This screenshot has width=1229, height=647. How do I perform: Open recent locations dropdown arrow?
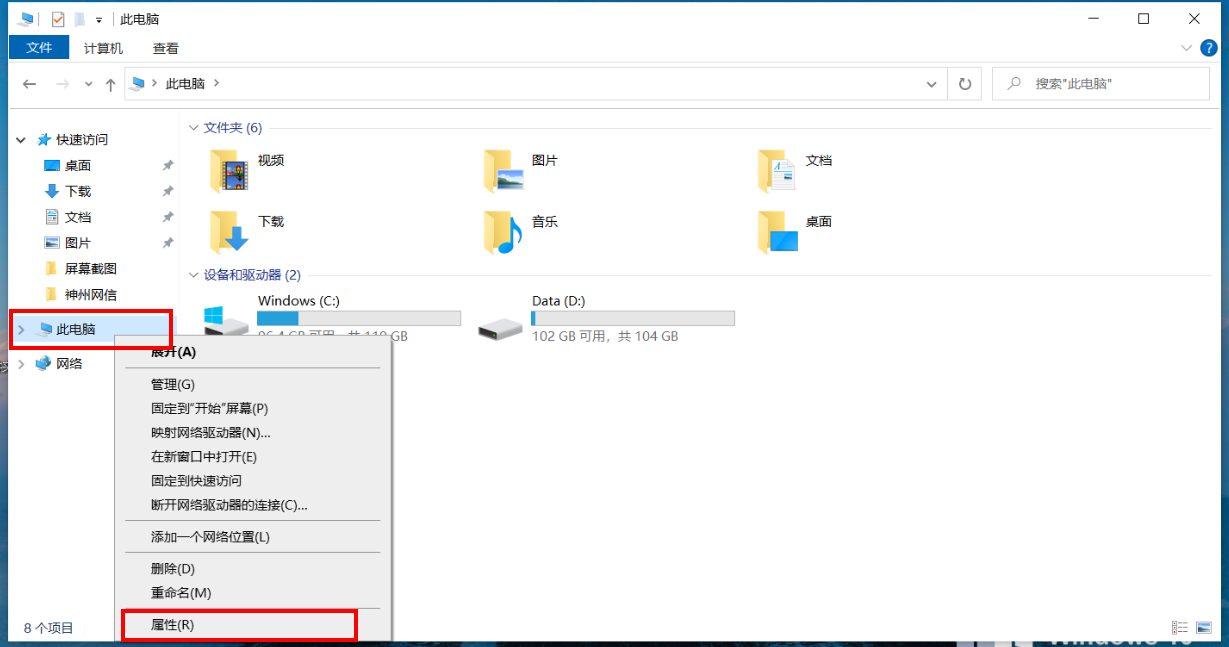click(89, 84)
